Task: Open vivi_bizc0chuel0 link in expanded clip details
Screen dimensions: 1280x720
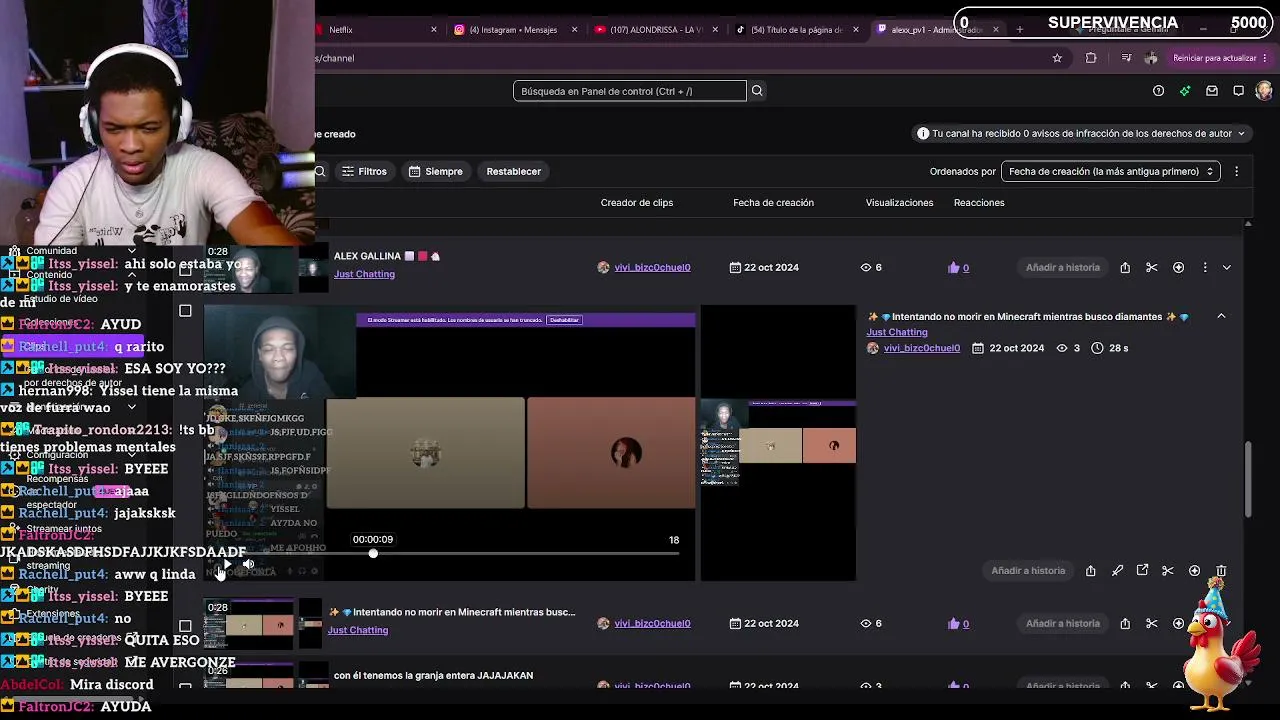Action: [921, 348]
